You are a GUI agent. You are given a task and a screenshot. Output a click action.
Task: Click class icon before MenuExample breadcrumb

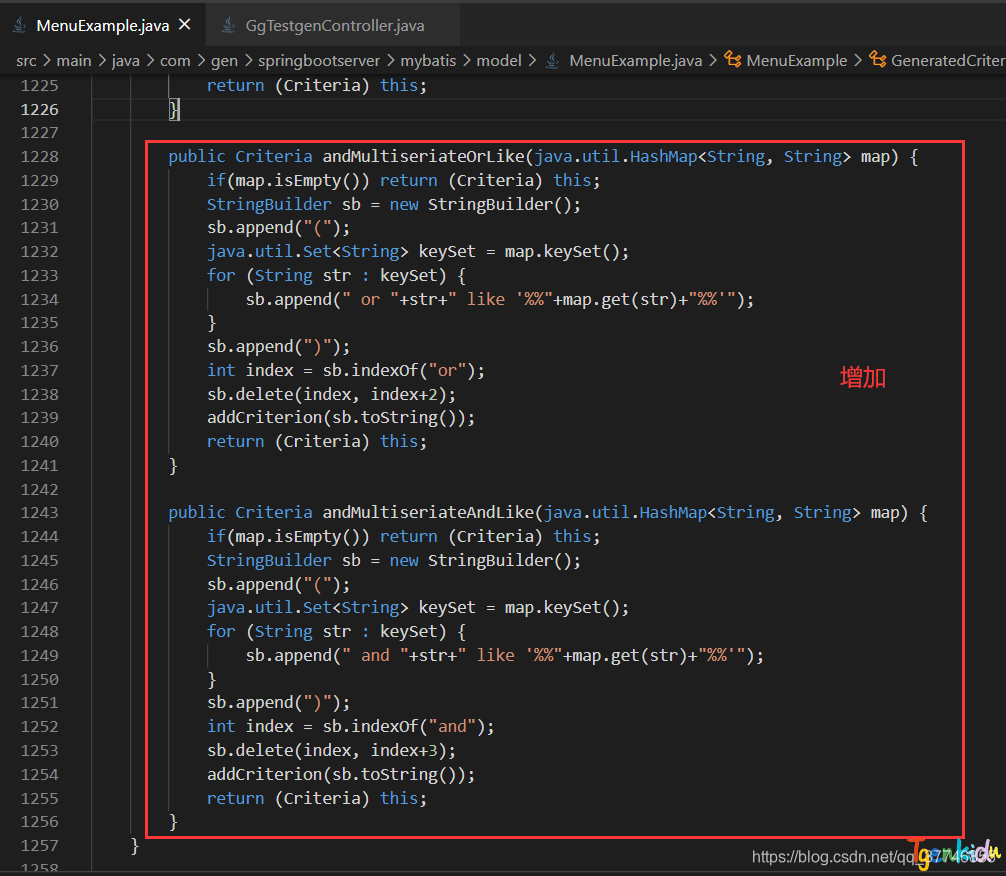(733, 60)
